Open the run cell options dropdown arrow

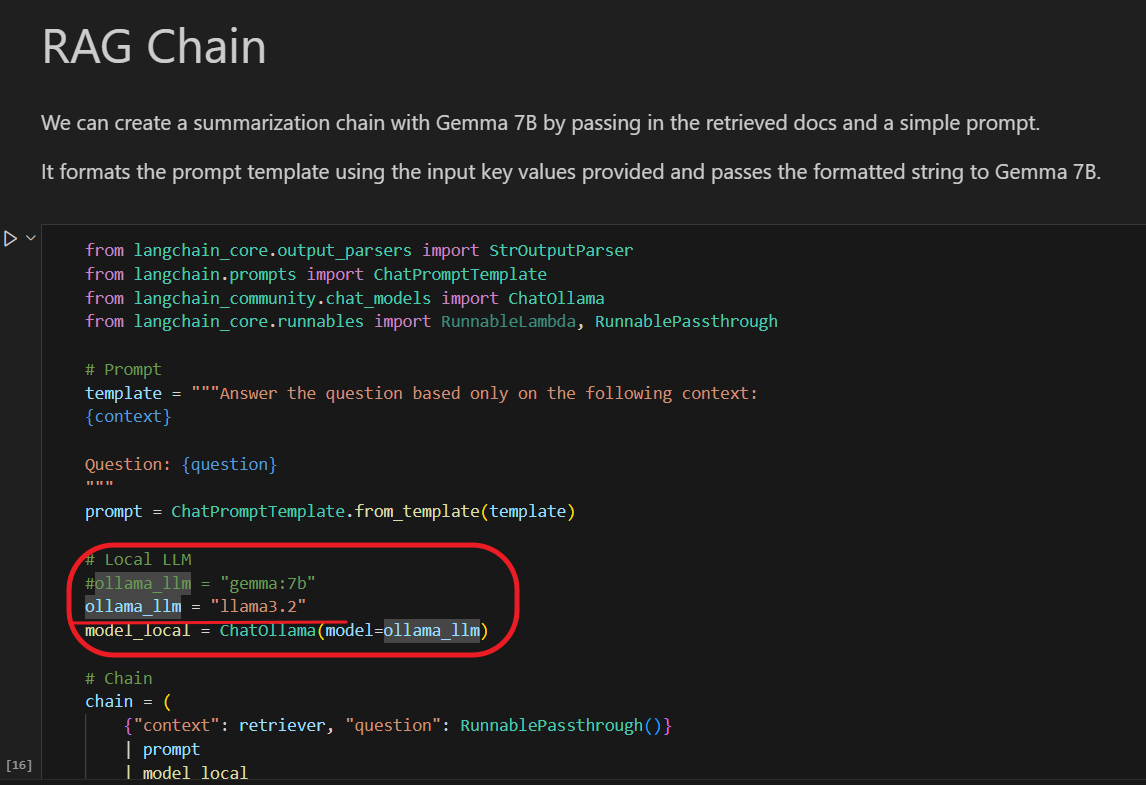point(31,238)
